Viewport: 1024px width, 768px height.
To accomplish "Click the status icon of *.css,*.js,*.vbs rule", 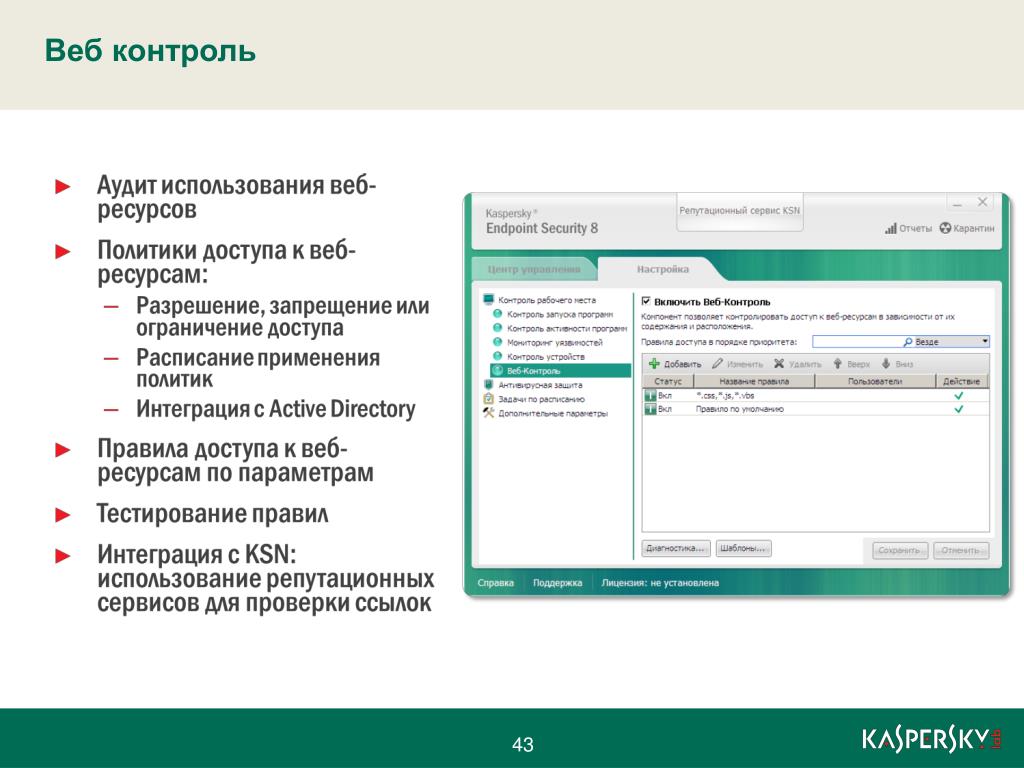I will click(x=650, y=395).
